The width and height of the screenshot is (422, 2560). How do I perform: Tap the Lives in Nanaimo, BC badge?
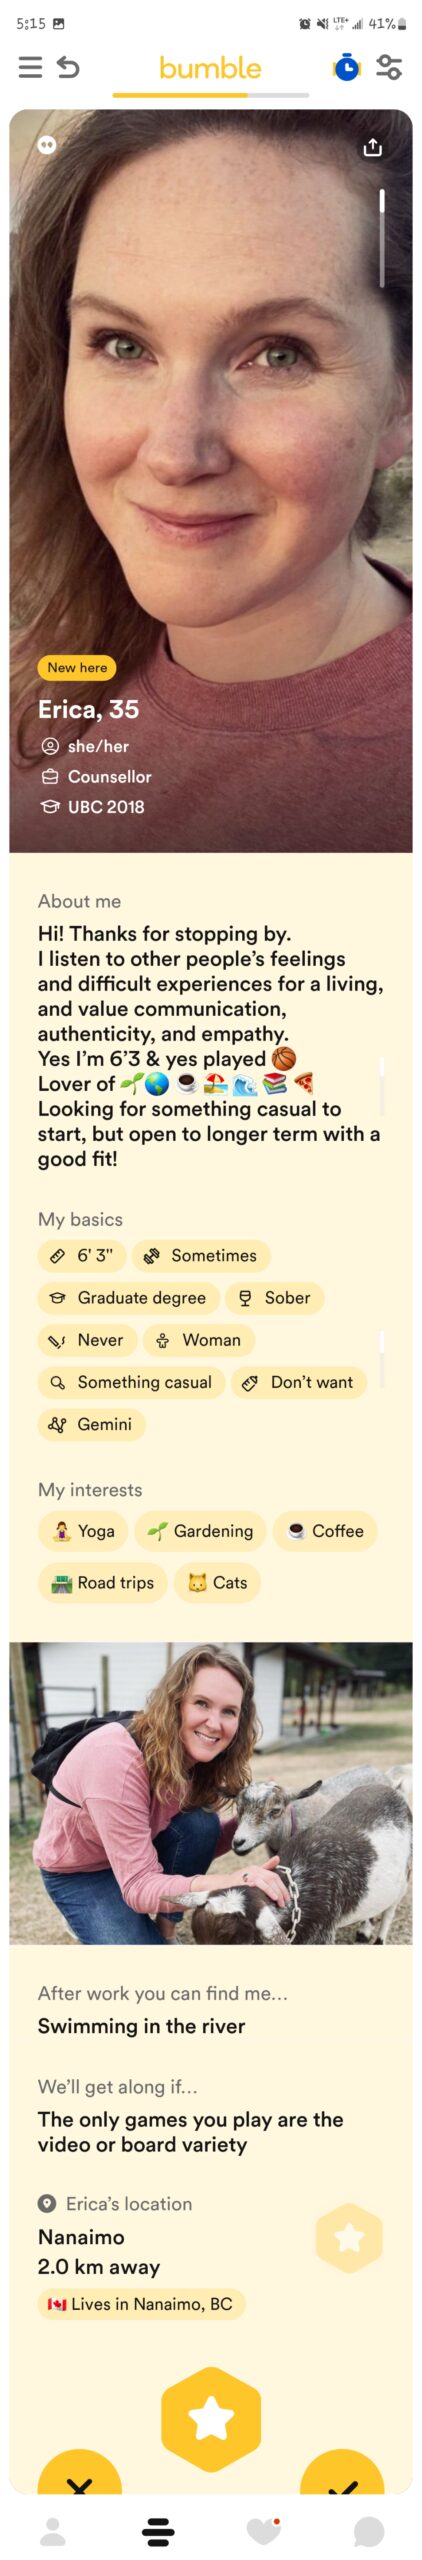pos(142,2303)
